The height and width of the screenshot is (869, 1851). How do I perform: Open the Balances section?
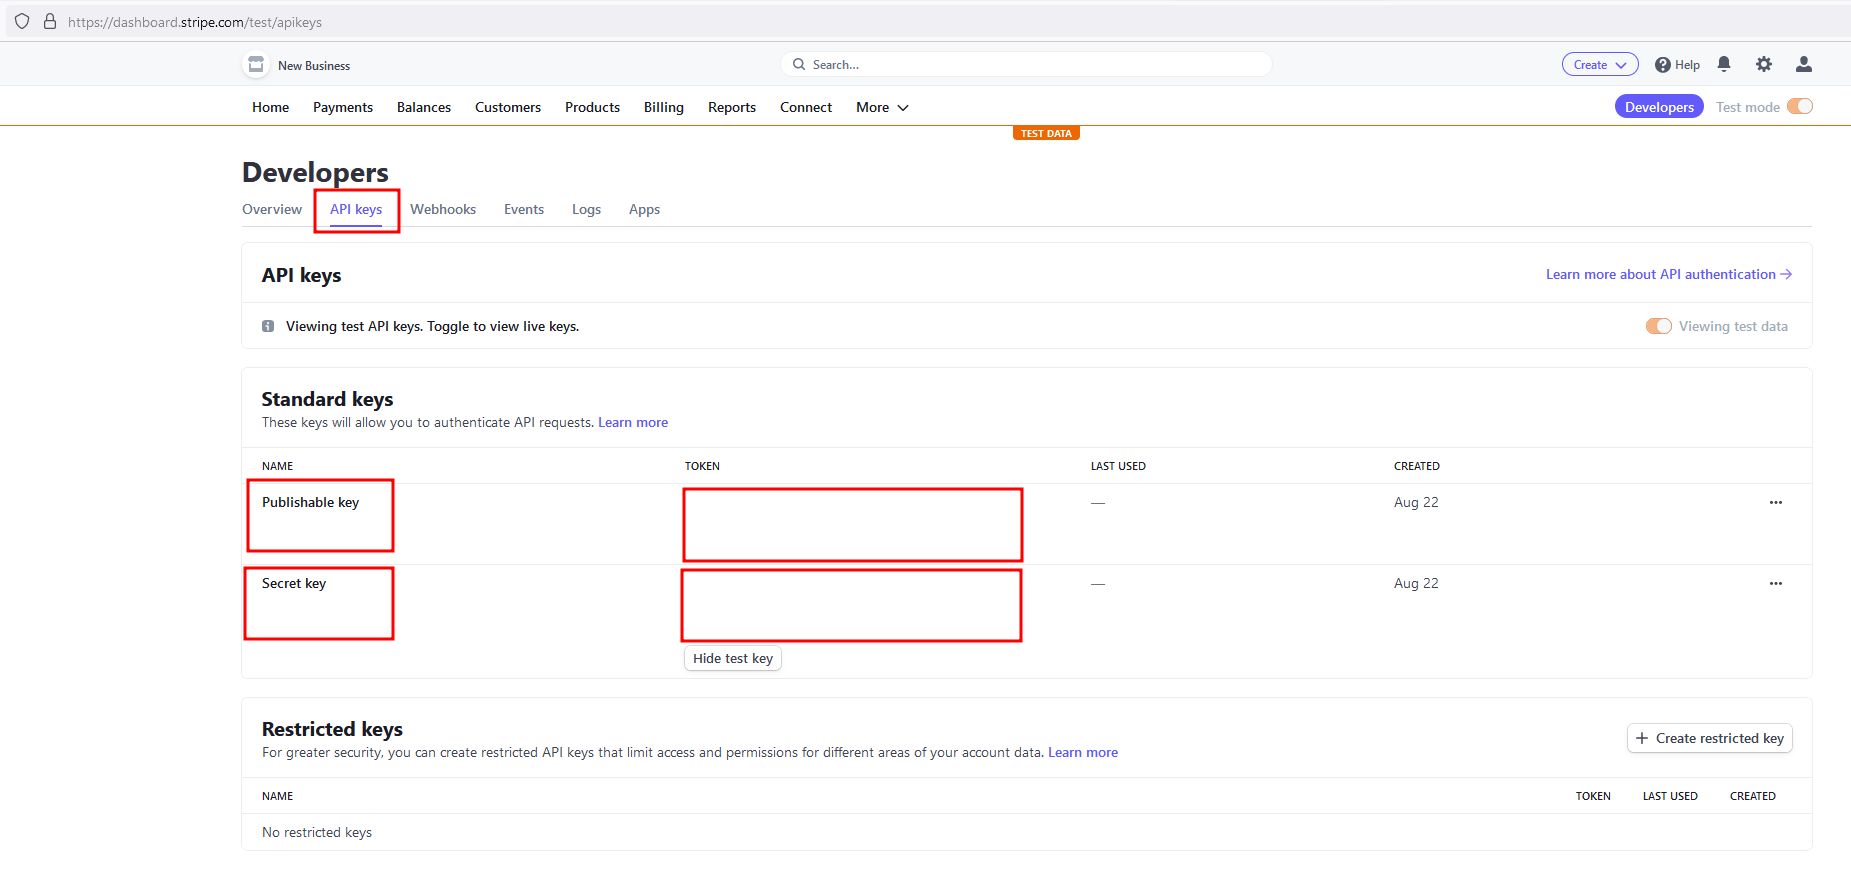coord(424,107)
